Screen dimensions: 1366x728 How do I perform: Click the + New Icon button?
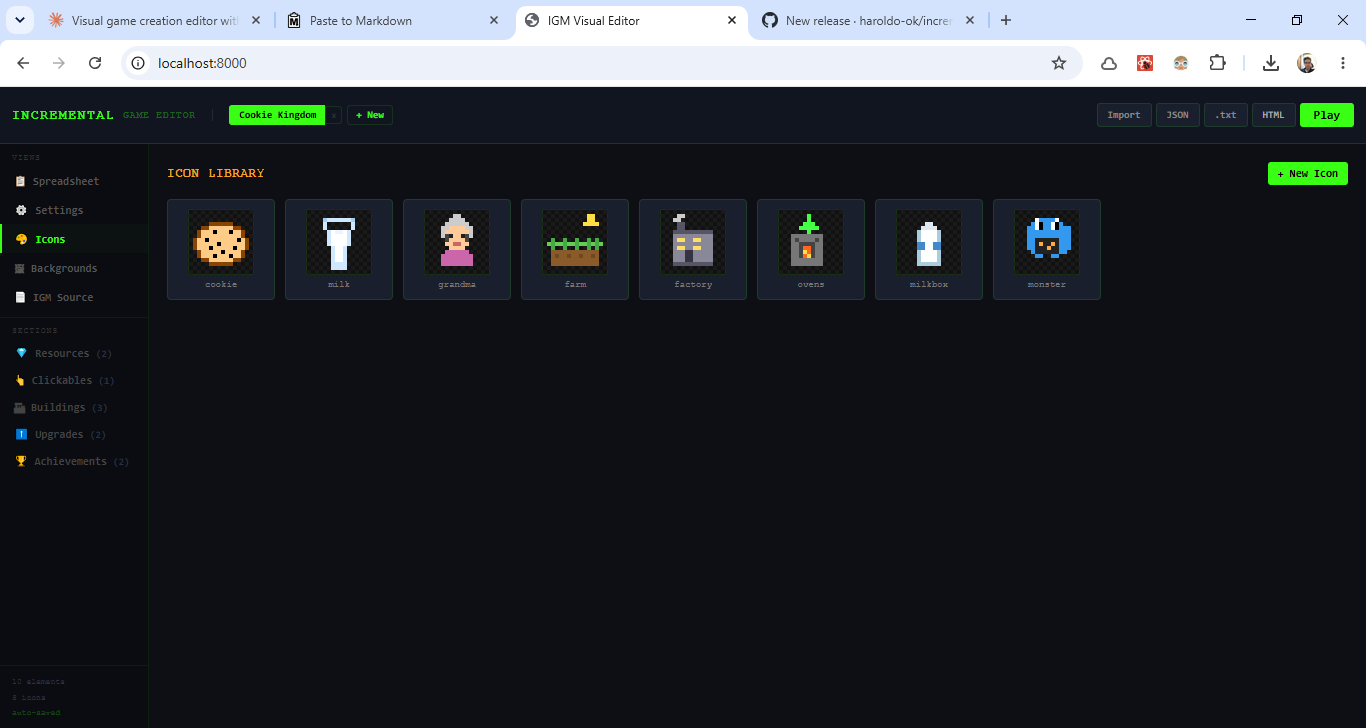[x=1308, y=173]
